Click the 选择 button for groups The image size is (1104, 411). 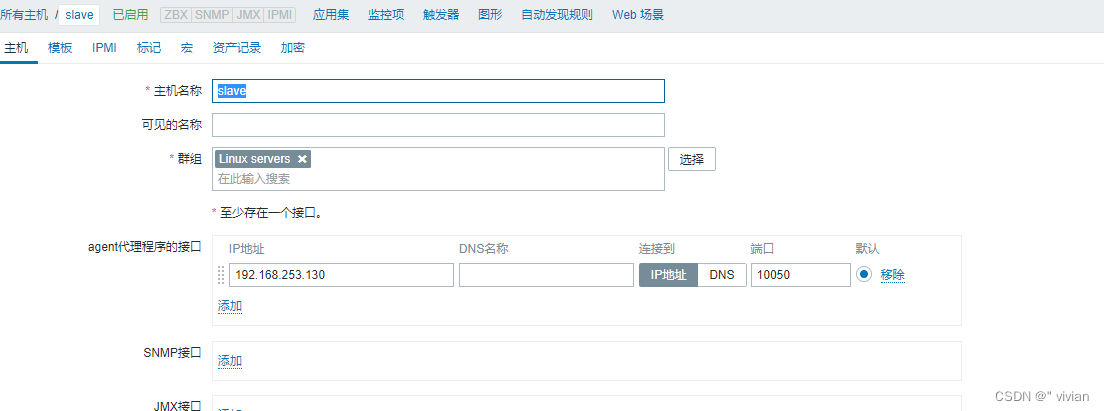(691, 159)
